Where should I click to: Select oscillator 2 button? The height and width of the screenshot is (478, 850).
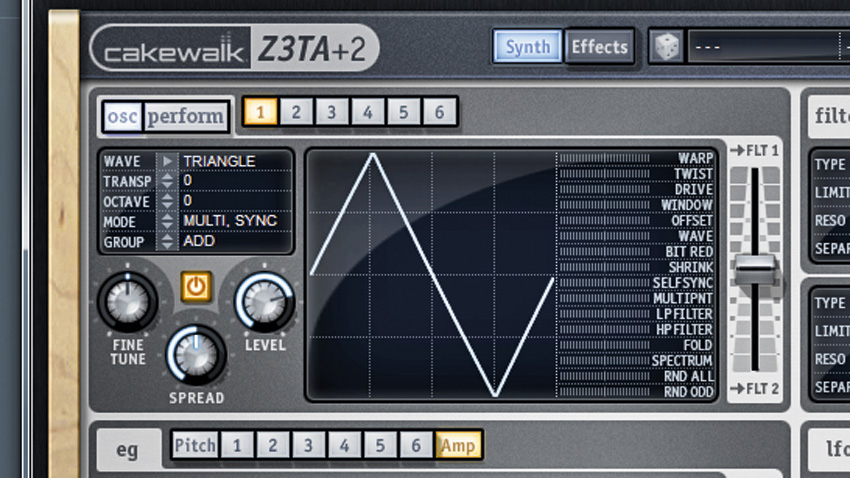click(296, 112)
